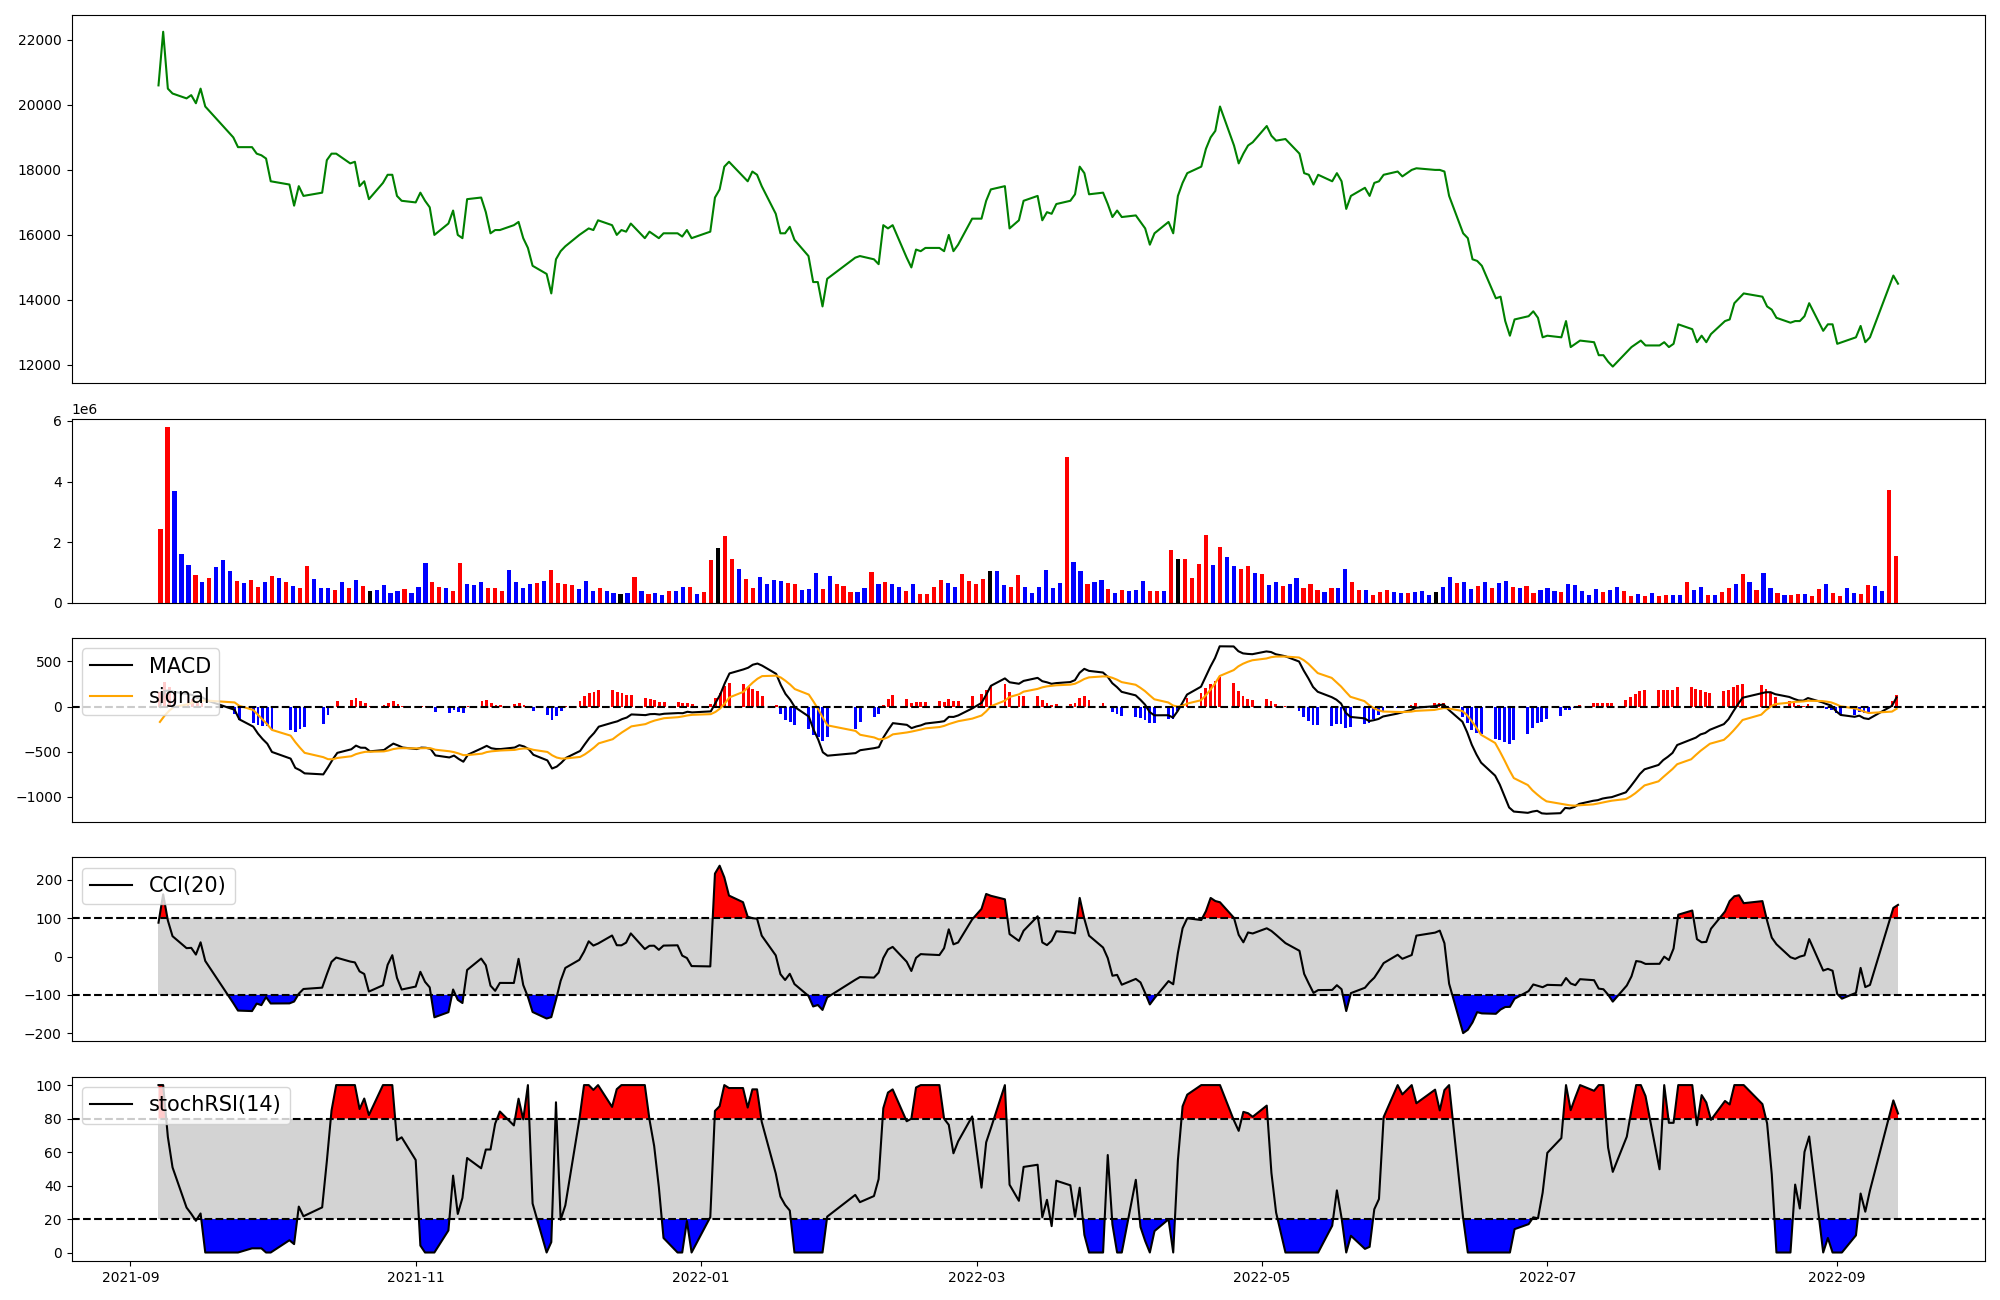Click the 1e6 volume axis offset label

(x=84, y=410)
